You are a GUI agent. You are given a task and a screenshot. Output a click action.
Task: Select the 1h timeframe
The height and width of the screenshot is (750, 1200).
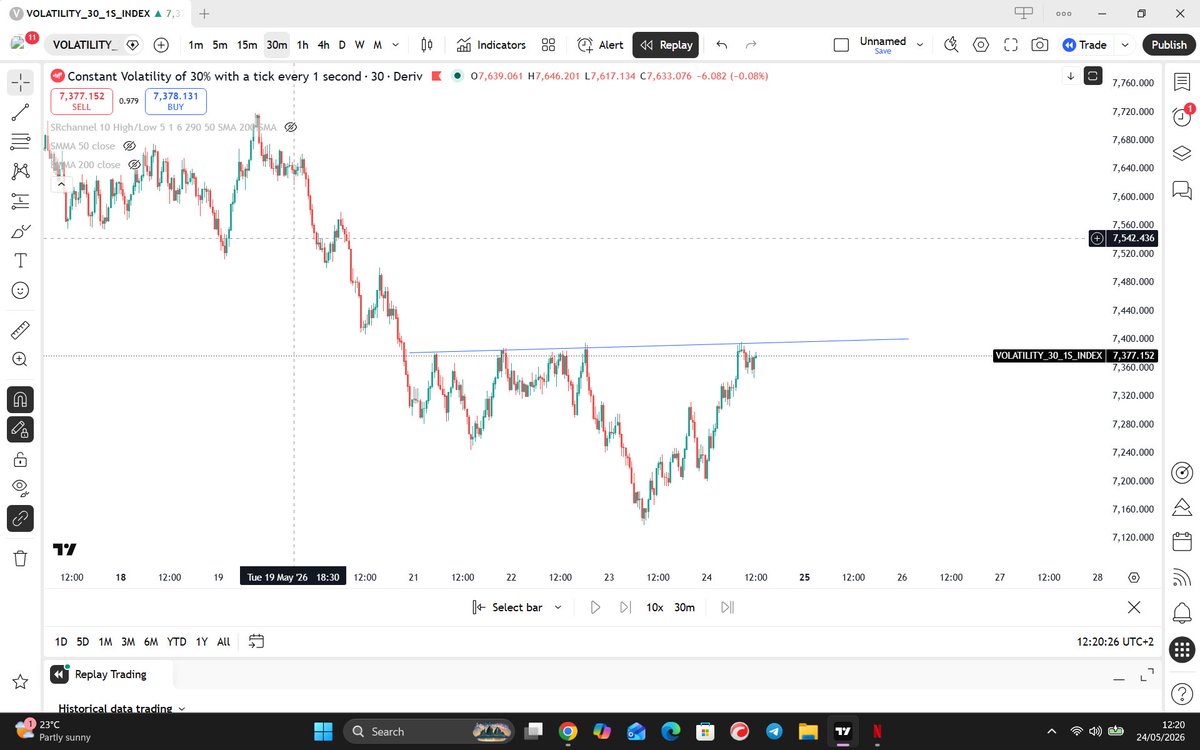303,45
